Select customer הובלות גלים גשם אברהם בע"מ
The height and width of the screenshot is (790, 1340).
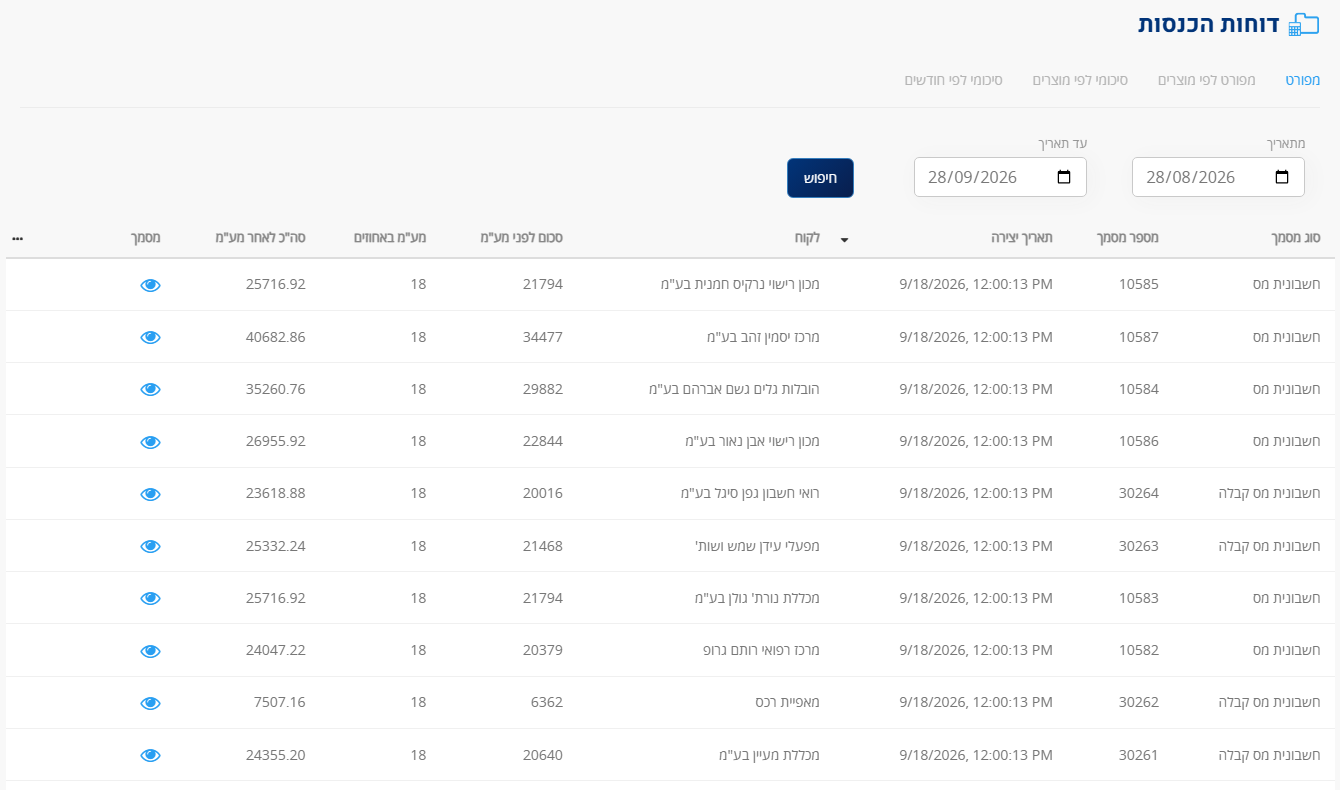tap(735, 389)
